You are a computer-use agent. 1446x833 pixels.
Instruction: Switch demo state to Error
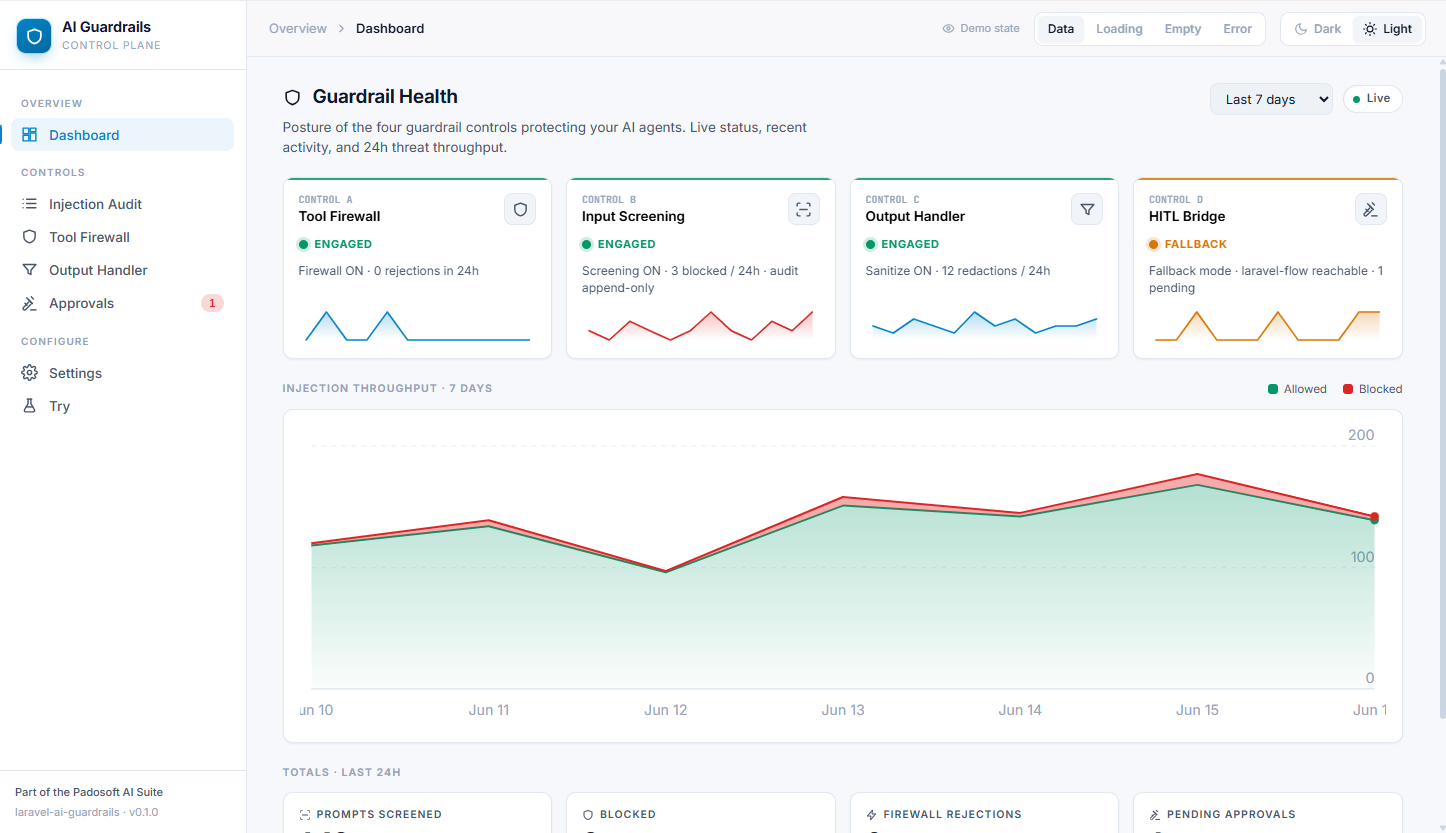coord(1237,29)
